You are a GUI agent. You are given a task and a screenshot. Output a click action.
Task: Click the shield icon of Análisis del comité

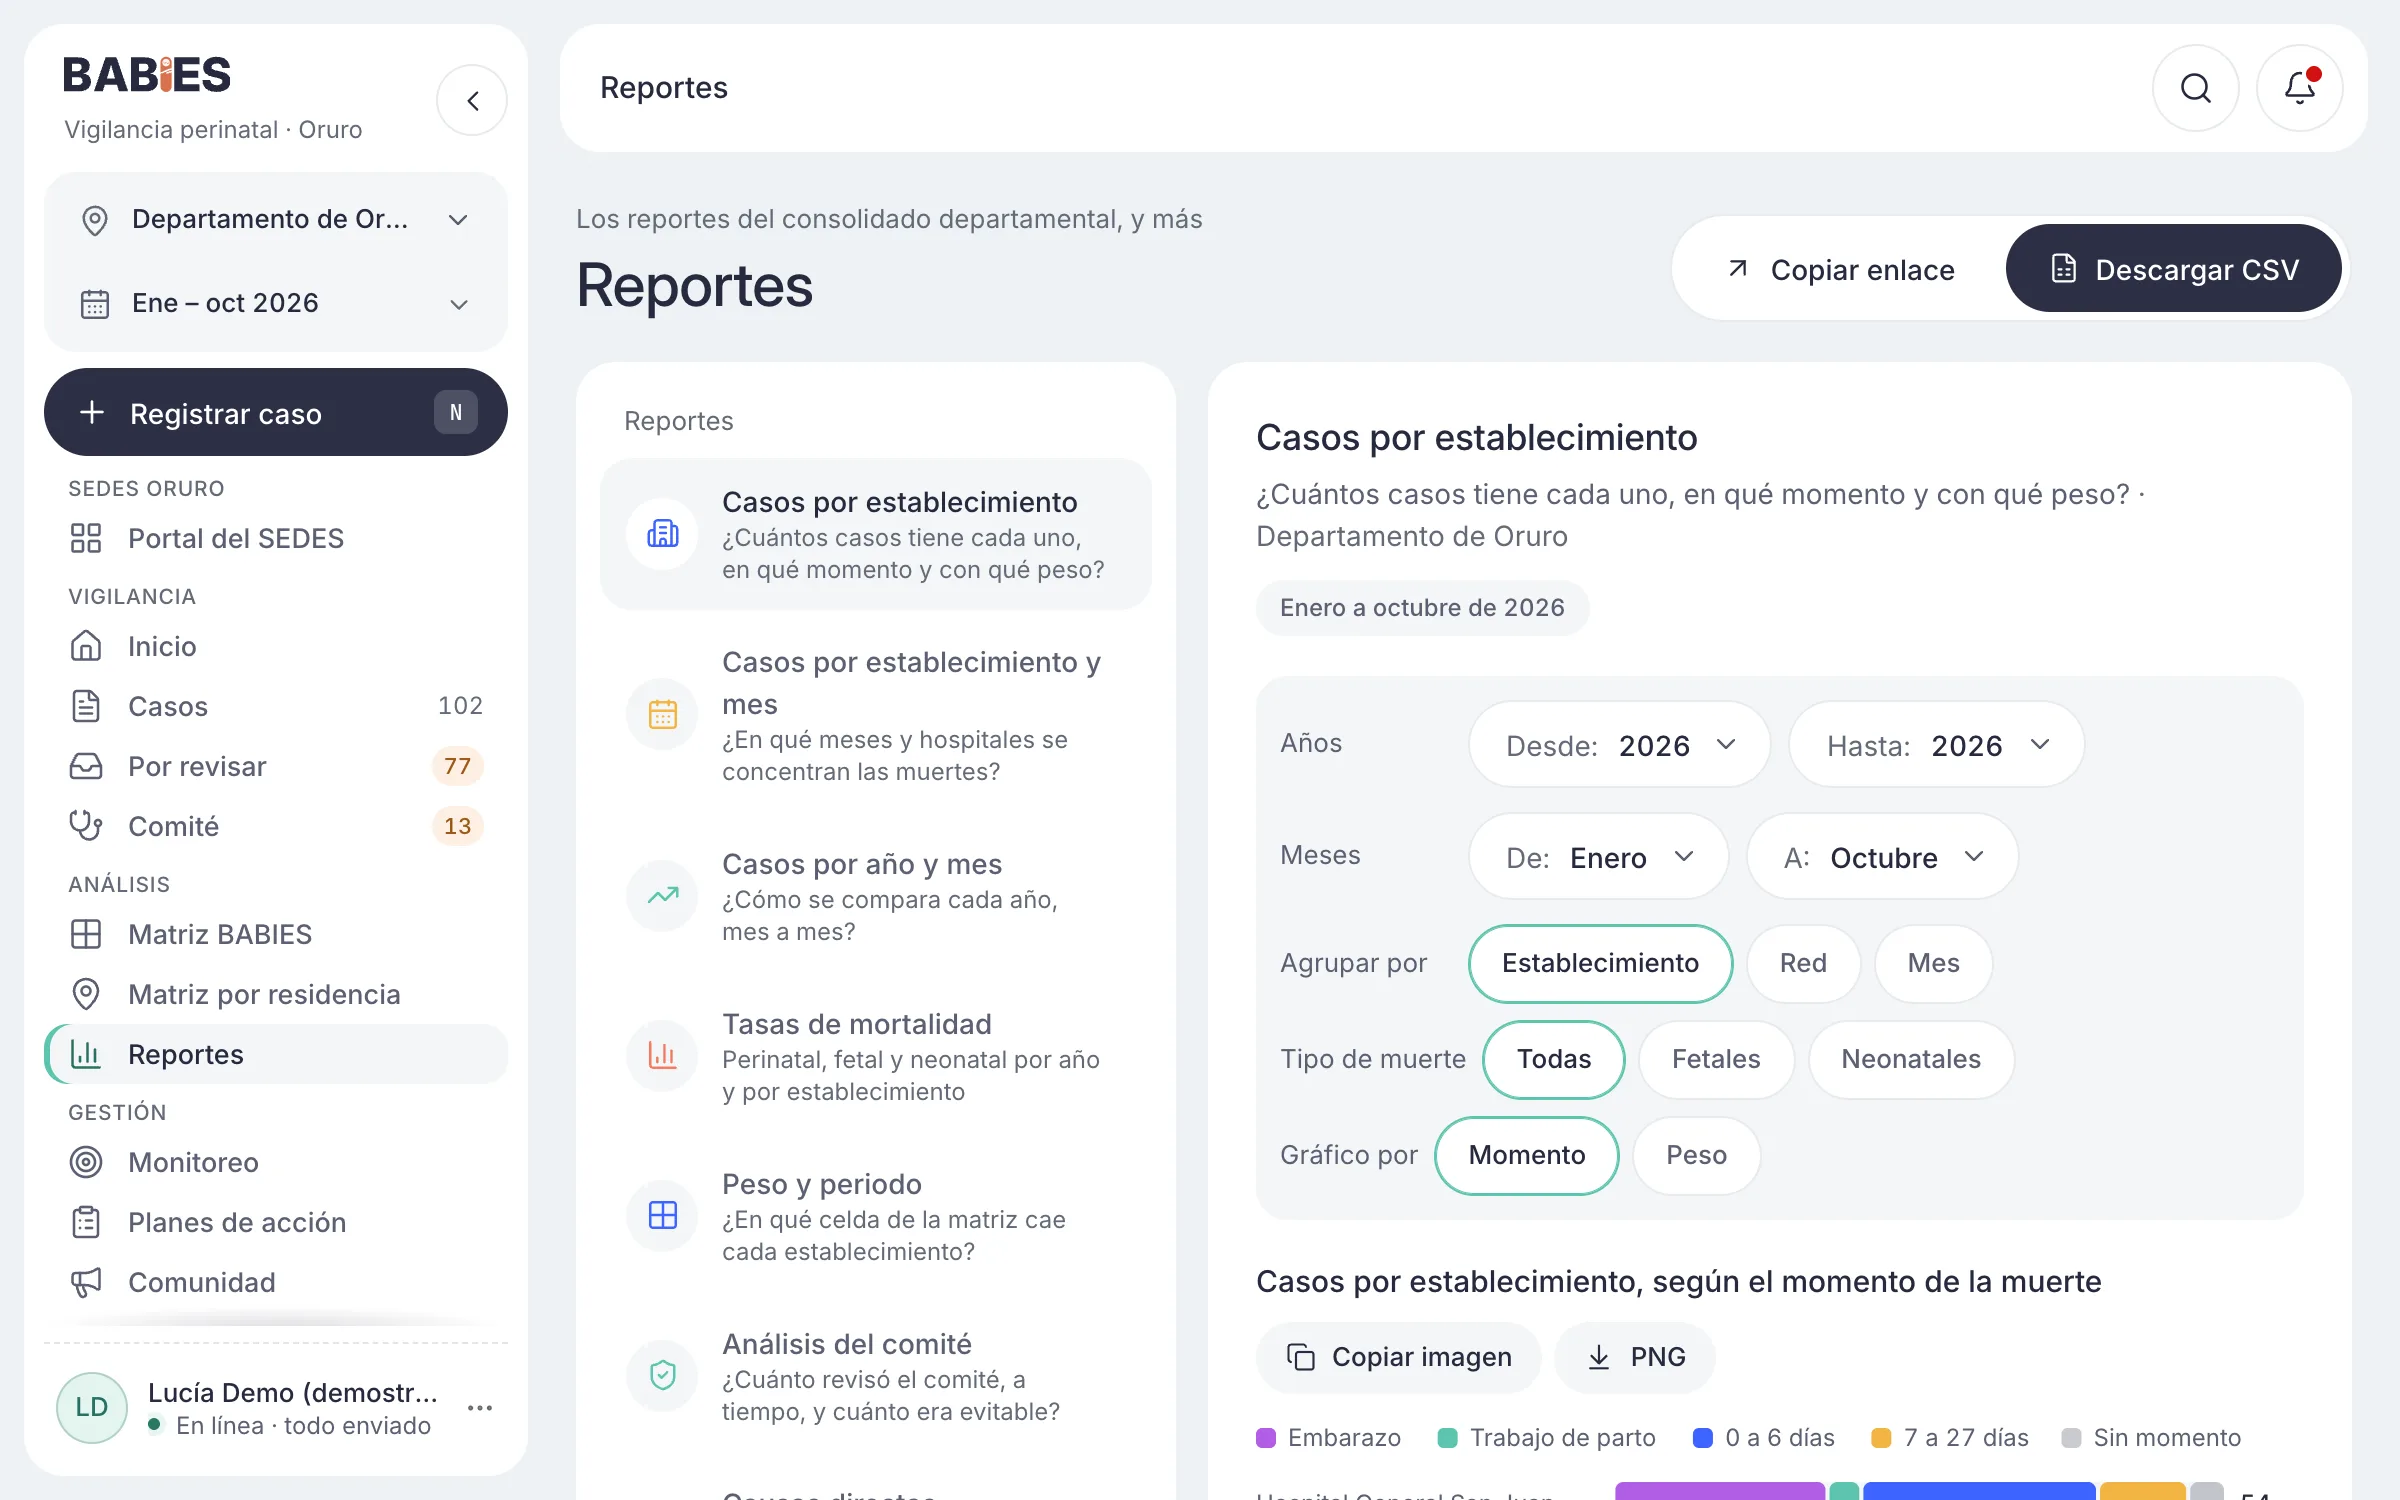pyautogui.click(x=662, y=1376)
